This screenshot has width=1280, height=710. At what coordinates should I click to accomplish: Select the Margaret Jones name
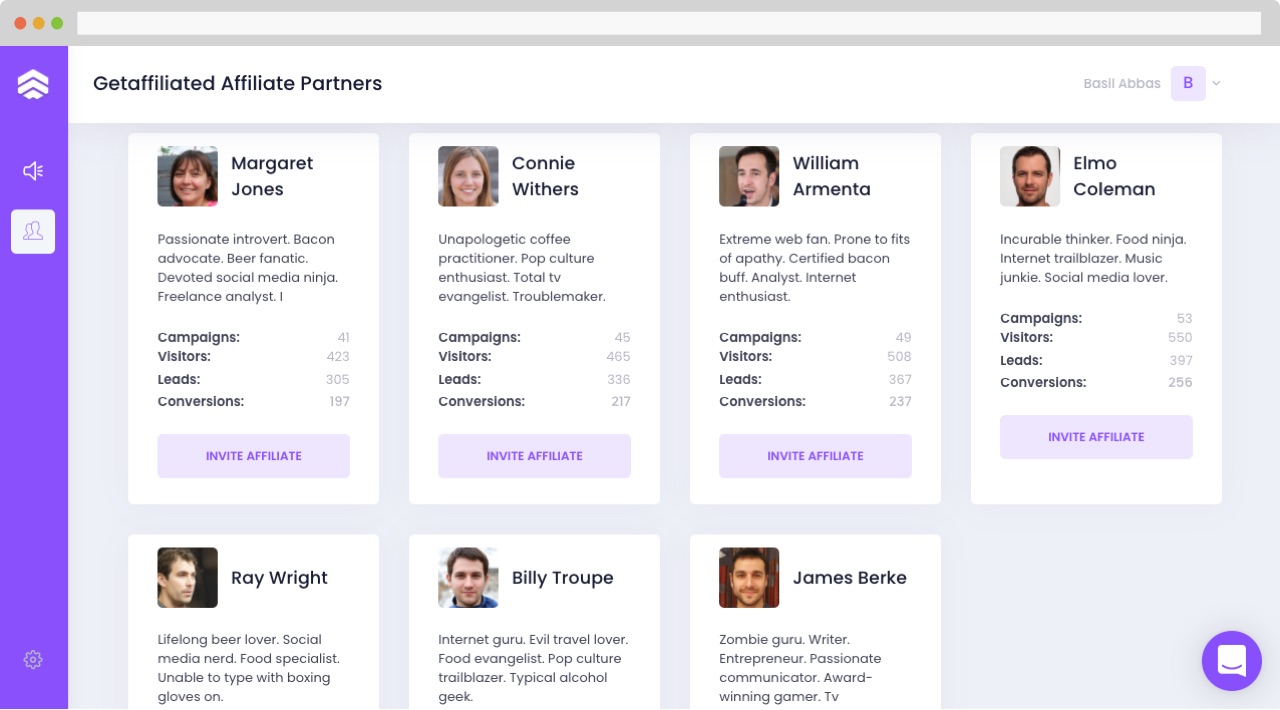[272, 176]
